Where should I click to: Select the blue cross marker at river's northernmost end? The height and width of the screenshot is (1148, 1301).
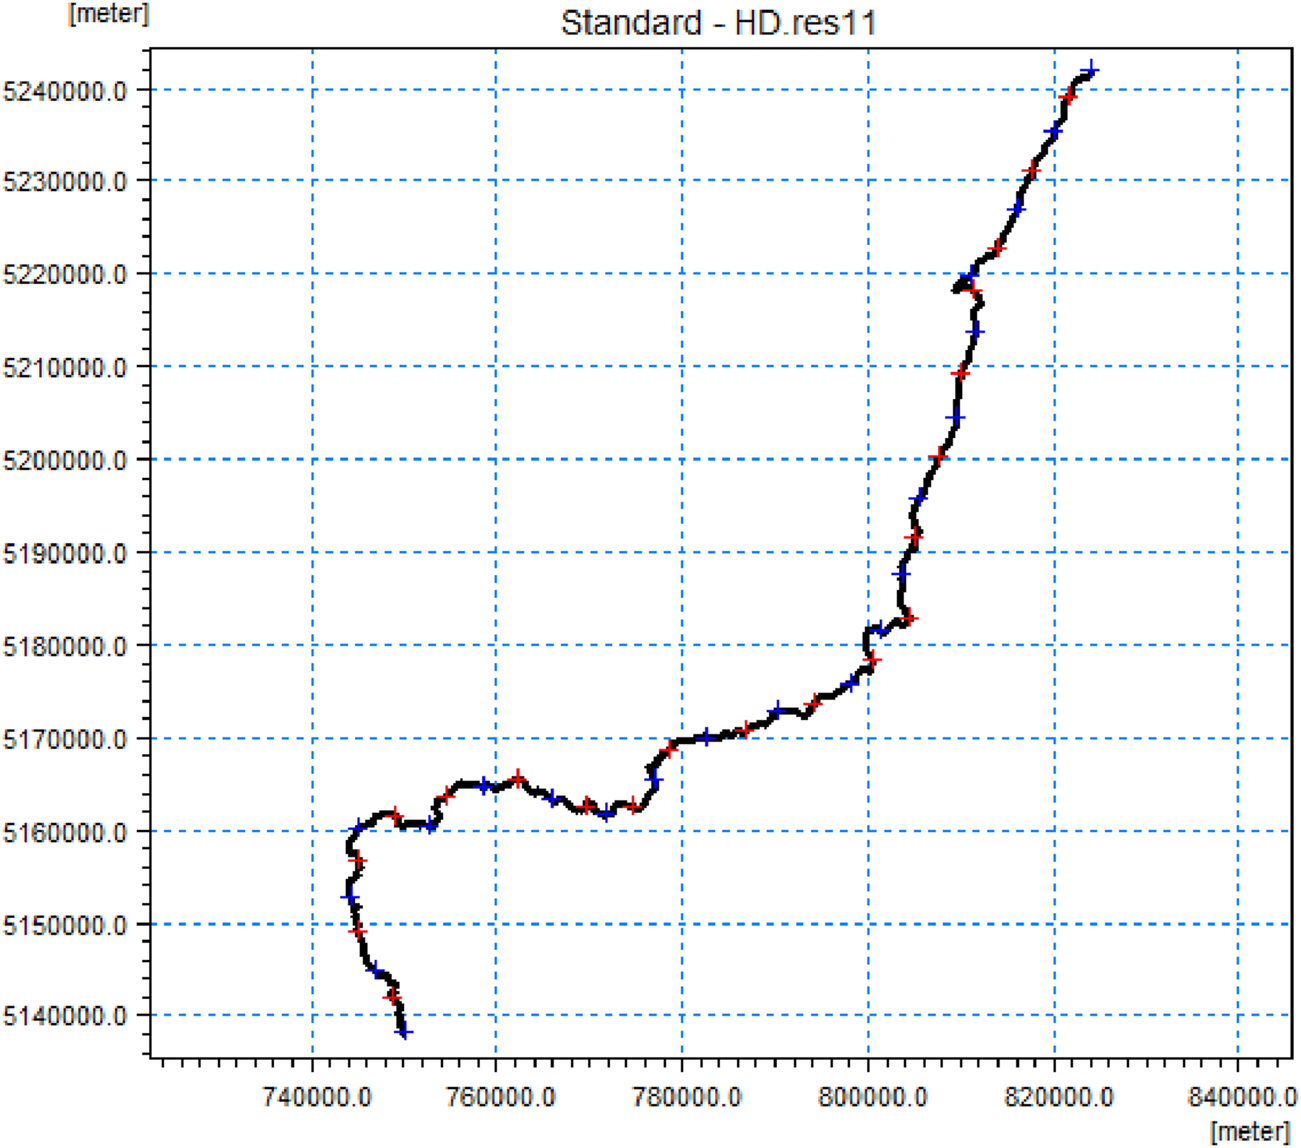(x=1091, y=70)
